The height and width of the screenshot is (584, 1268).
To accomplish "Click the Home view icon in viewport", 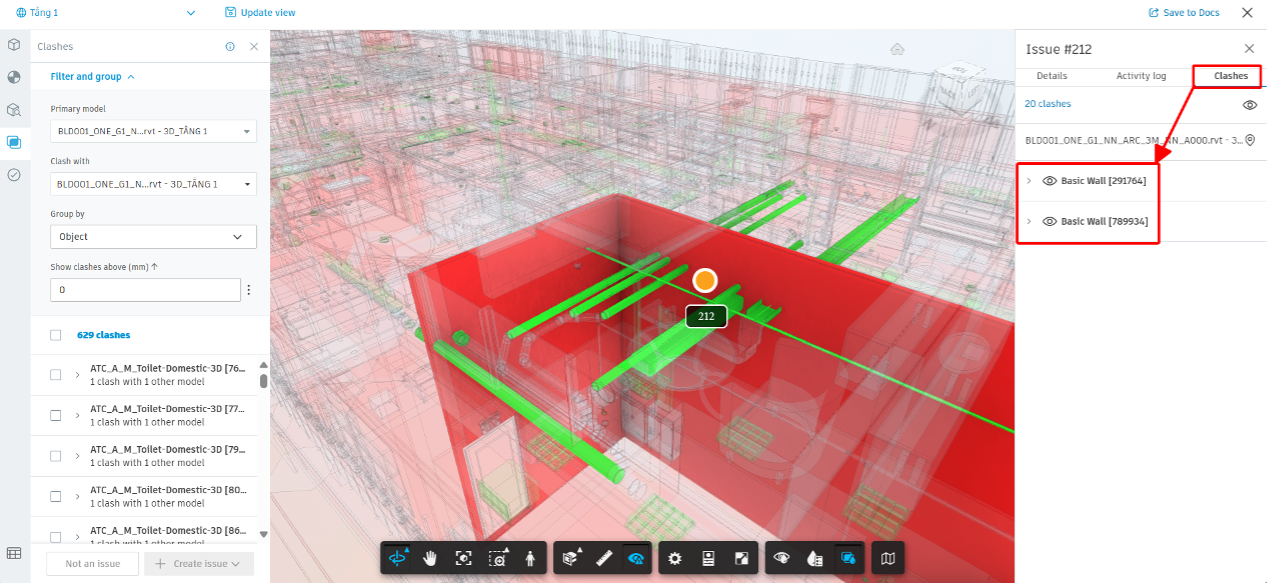I will [898, 48].
